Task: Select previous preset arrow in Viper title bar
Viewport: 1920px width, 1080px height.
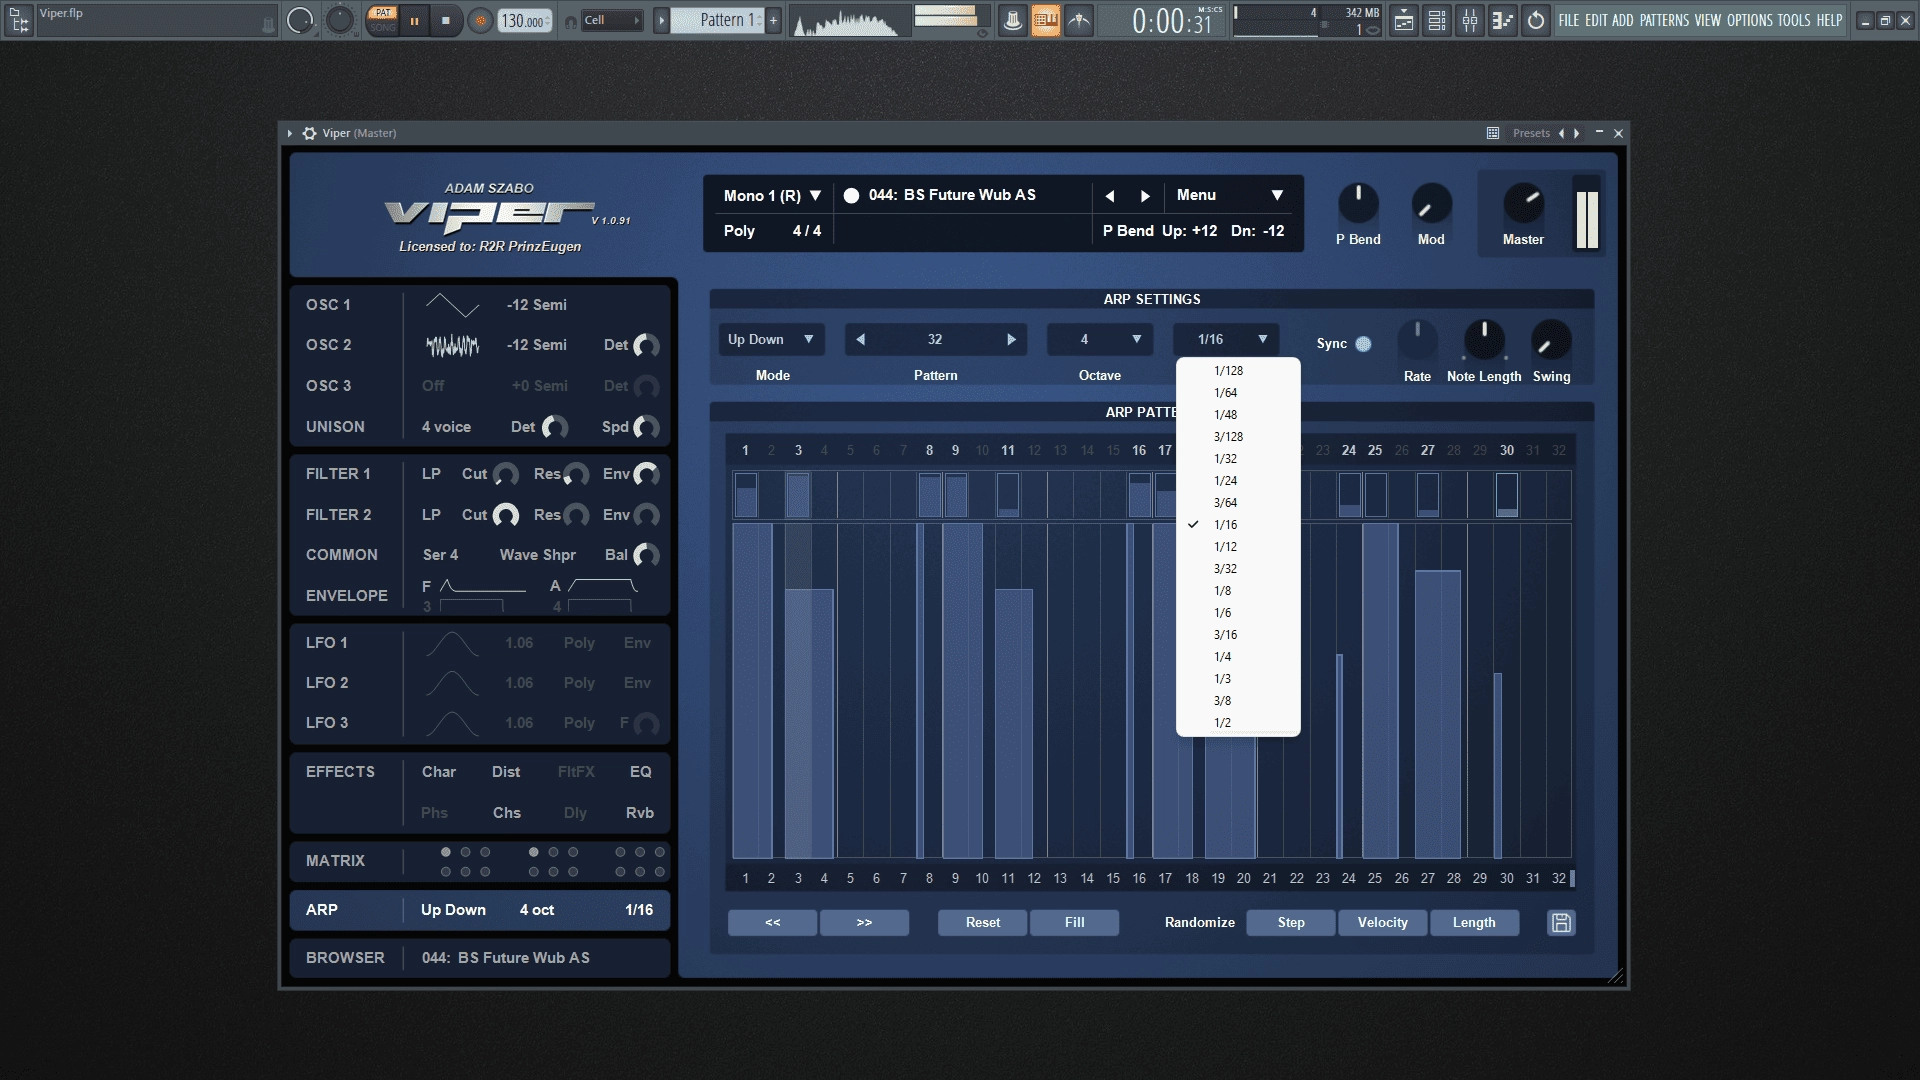Action: pyautogui.click(x=1561, y=133)
